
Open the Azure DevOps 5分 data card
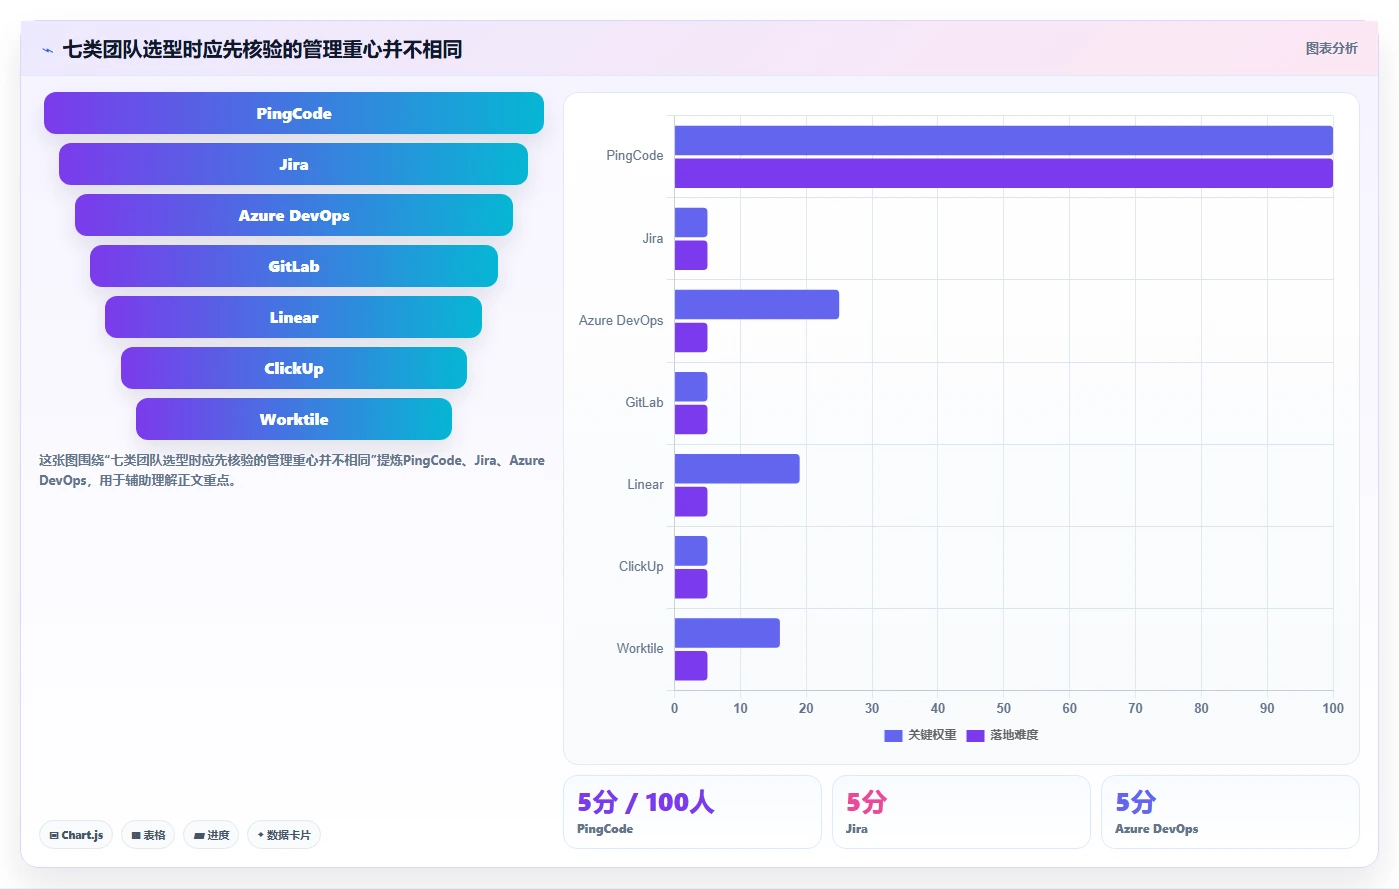coord(1230,812)
